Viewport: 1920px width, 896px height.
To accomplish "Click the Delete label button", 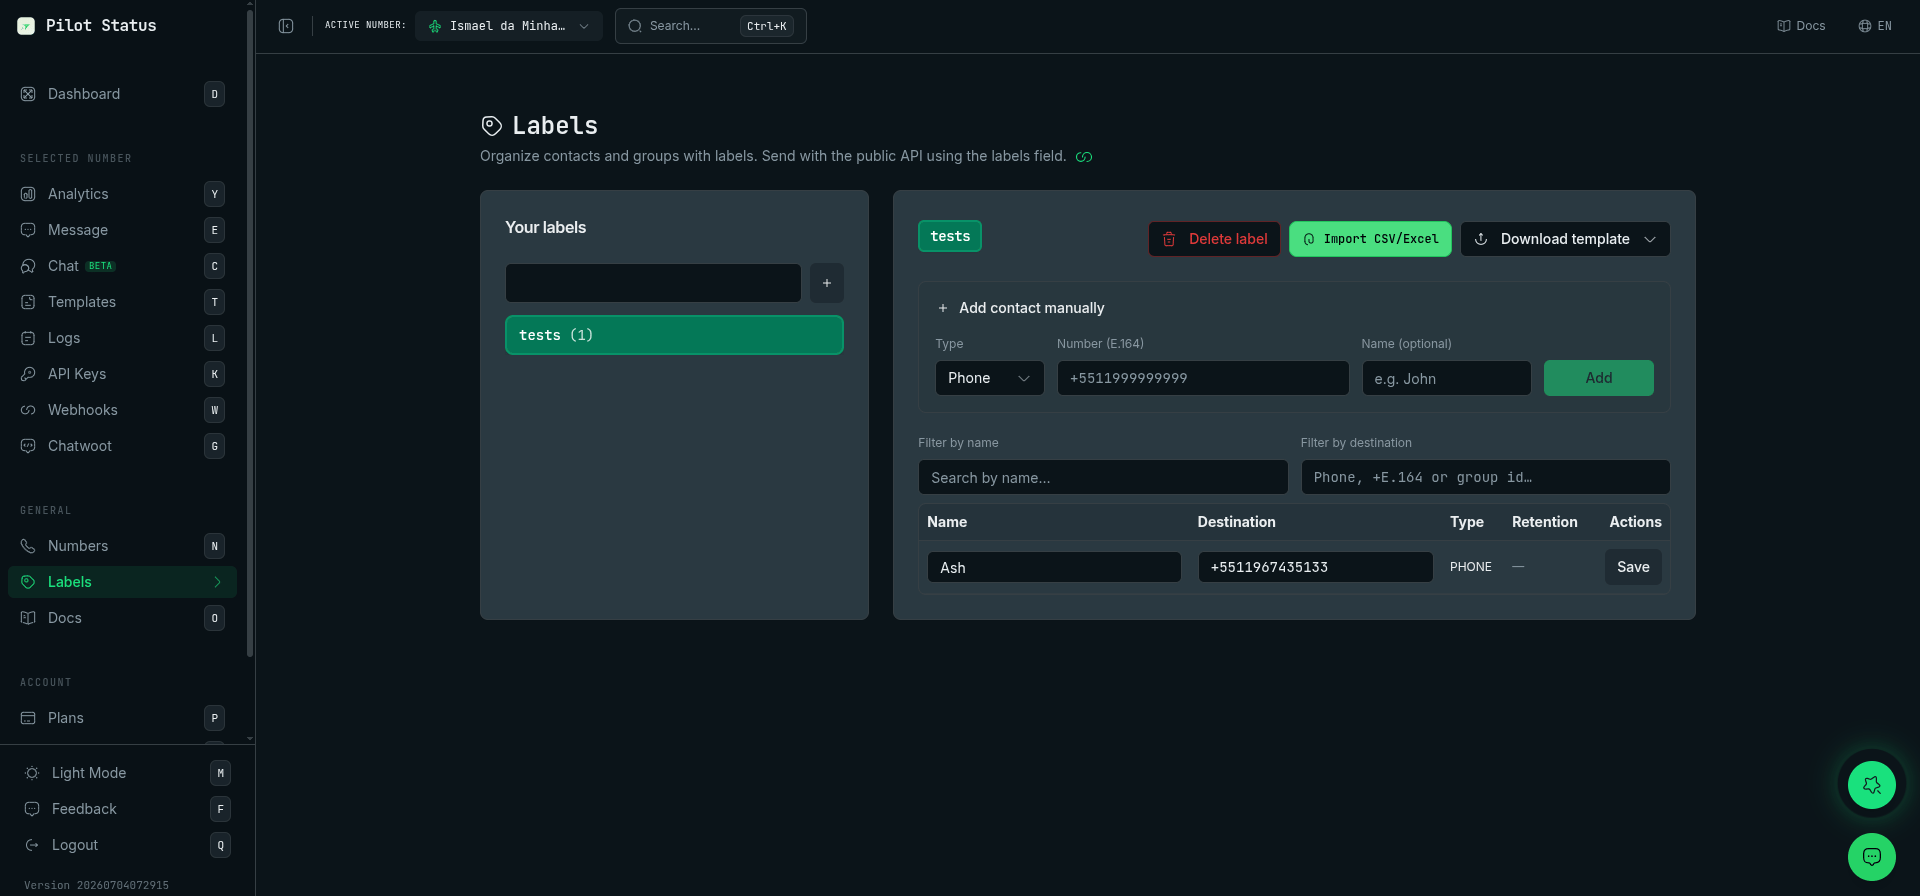I will tap(1214, 239).
